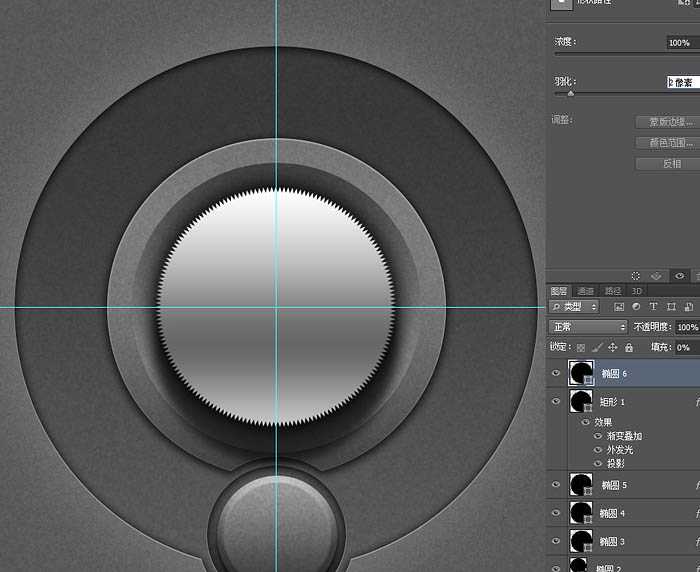Click the 浓度 density slider track
700x572 pixels.
click(x=627, y=54)
